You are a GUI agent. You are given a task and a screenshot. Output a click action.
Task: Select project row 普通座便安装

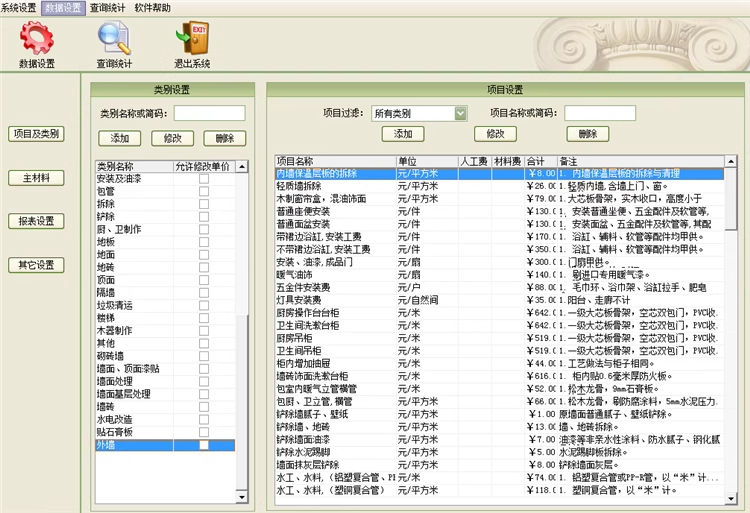click(x=500, y=211)
